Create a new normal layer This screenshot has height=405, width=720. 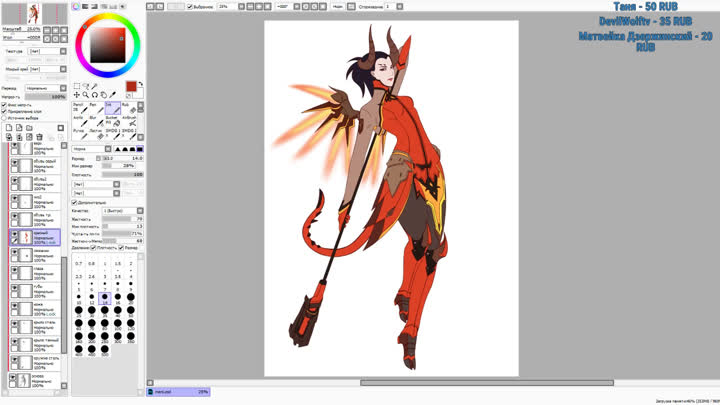pyautogui.click(x=9, y=128)
